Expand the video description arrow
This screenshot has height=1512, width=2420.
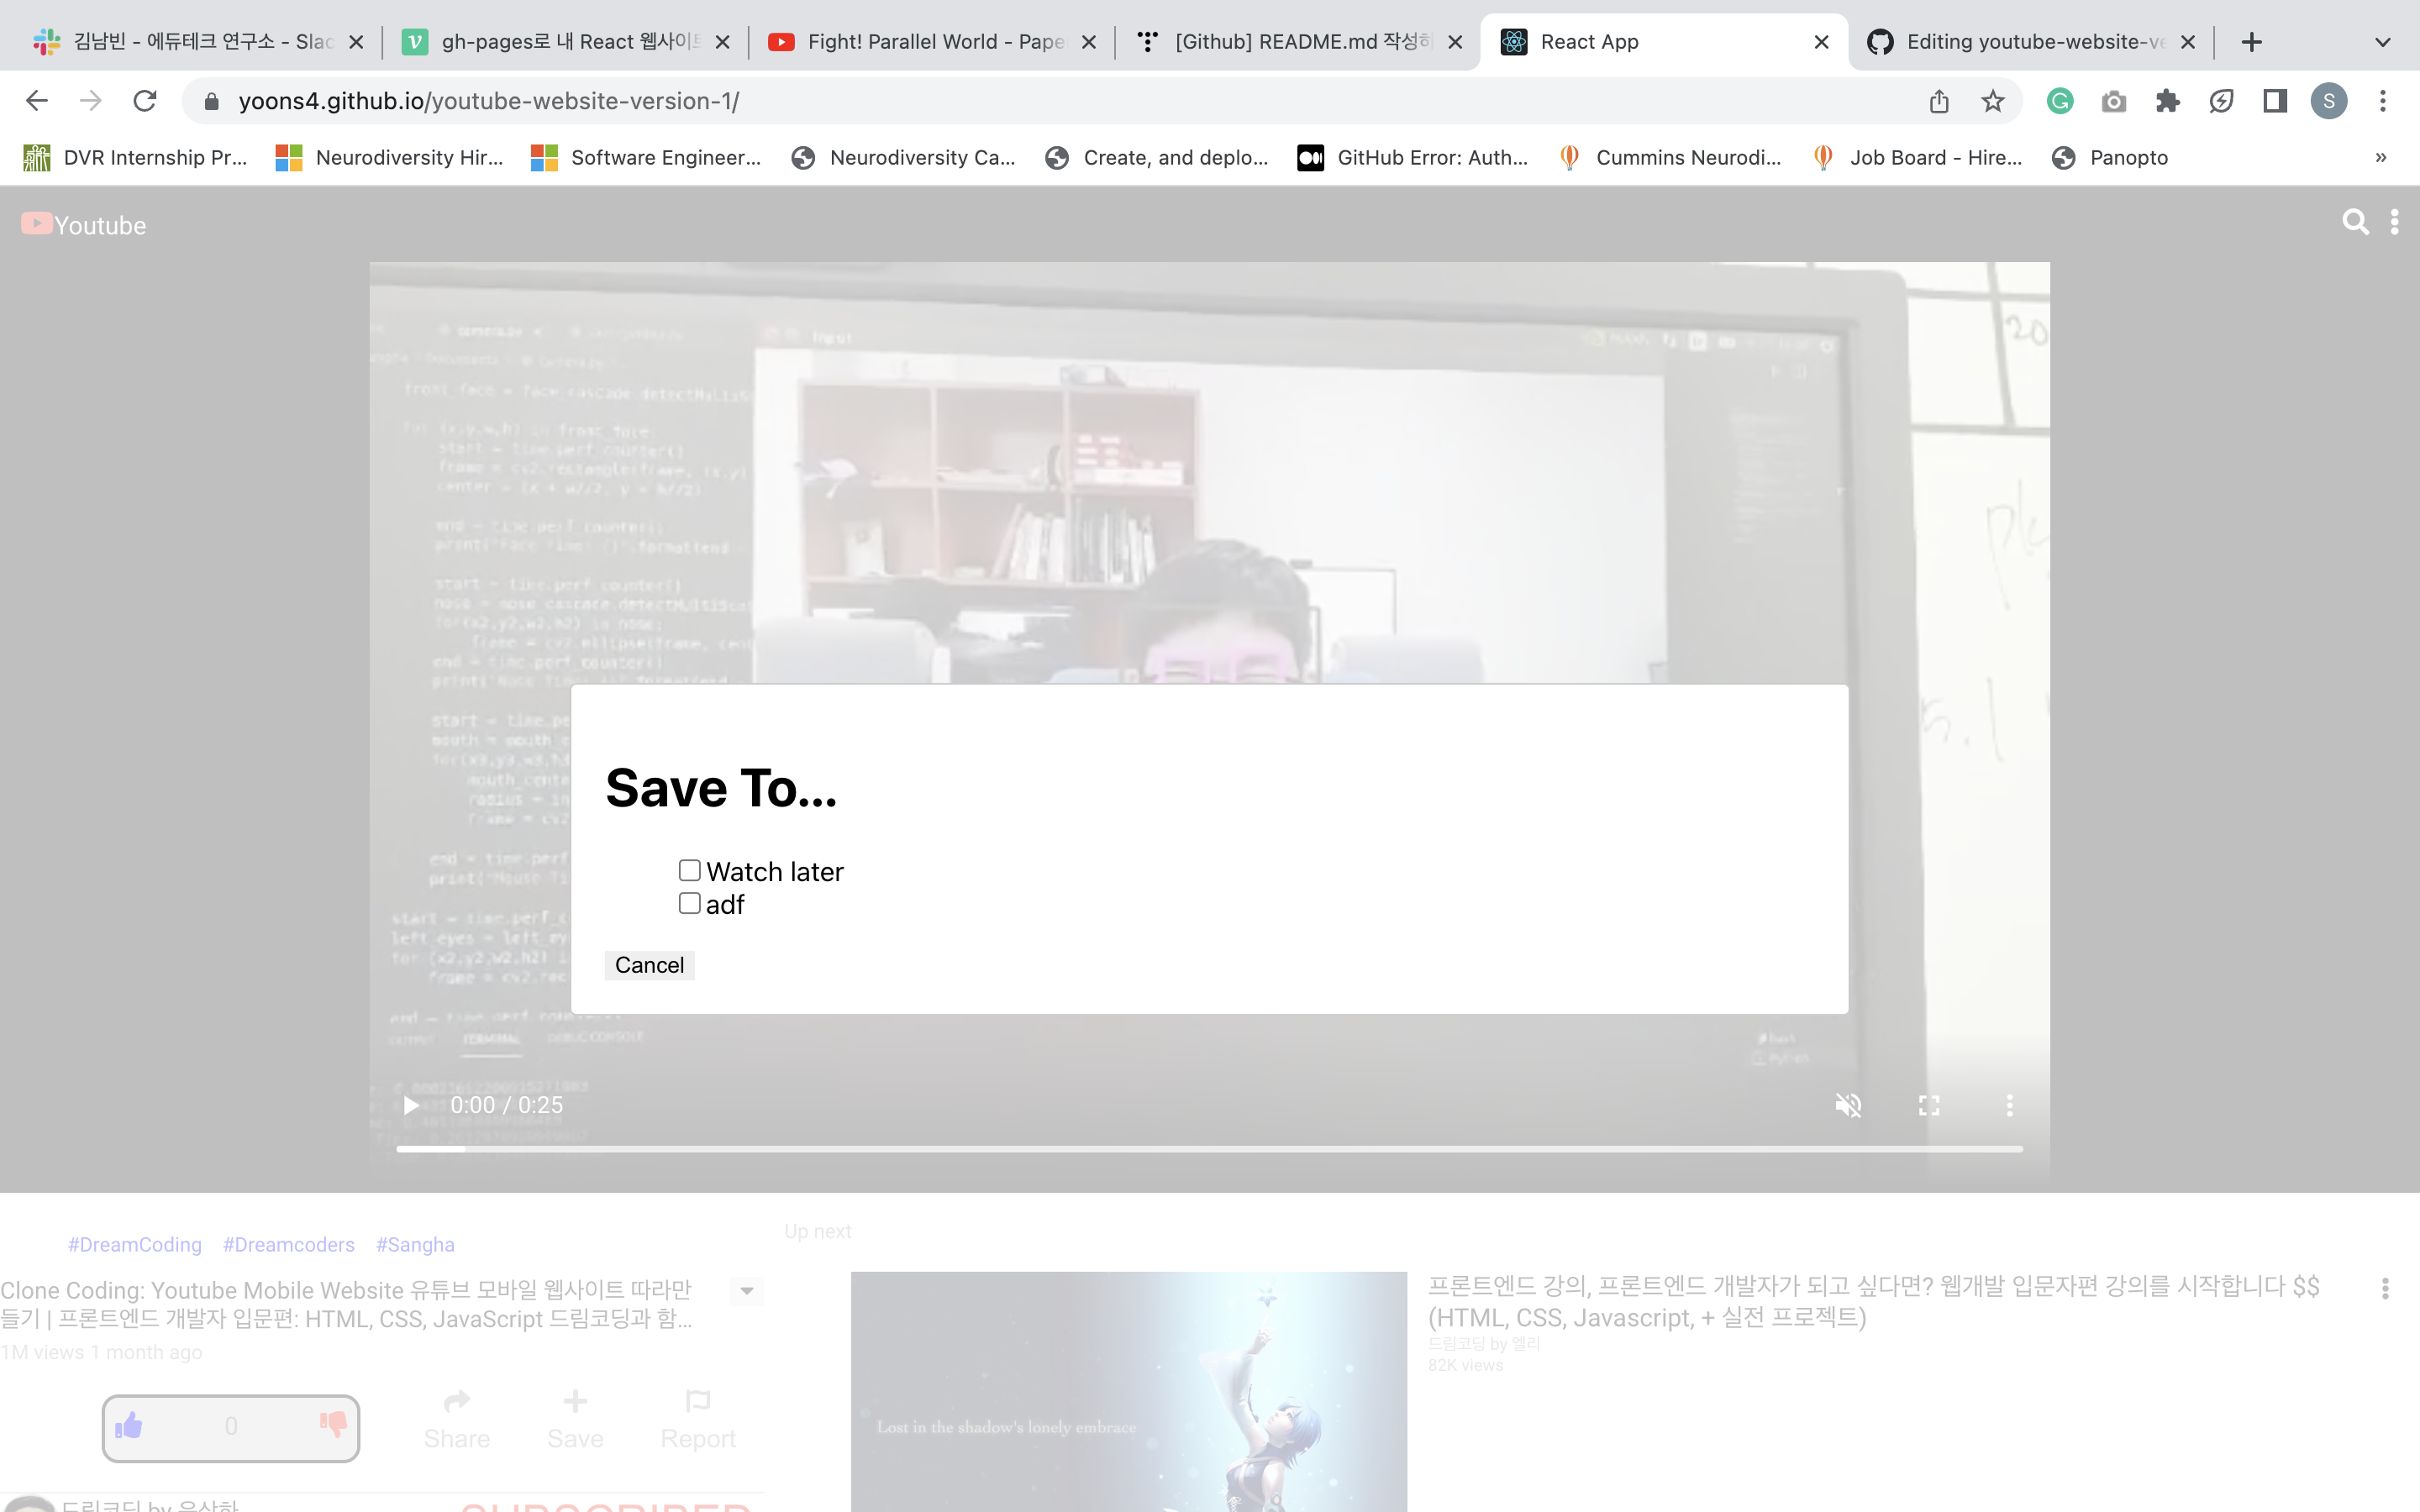[x=747, y=1291]
